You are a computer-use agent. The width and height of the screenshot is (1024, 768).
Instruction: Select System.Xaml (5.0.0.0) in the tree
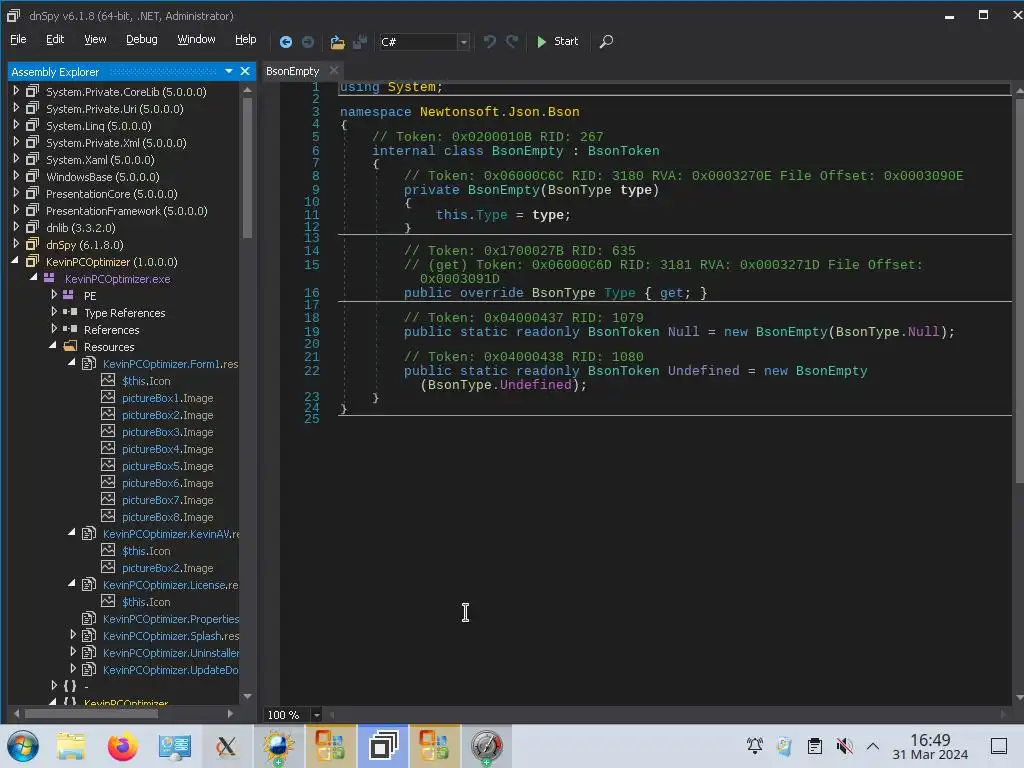100,160
